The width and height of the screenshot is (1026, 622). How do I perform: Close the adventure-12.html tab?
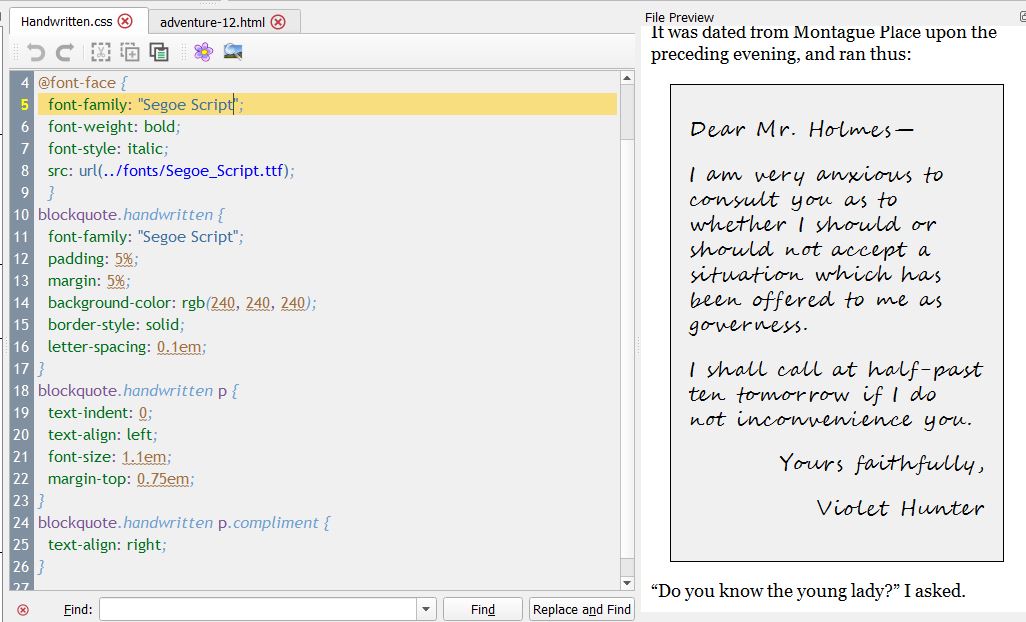coord(278,22)
